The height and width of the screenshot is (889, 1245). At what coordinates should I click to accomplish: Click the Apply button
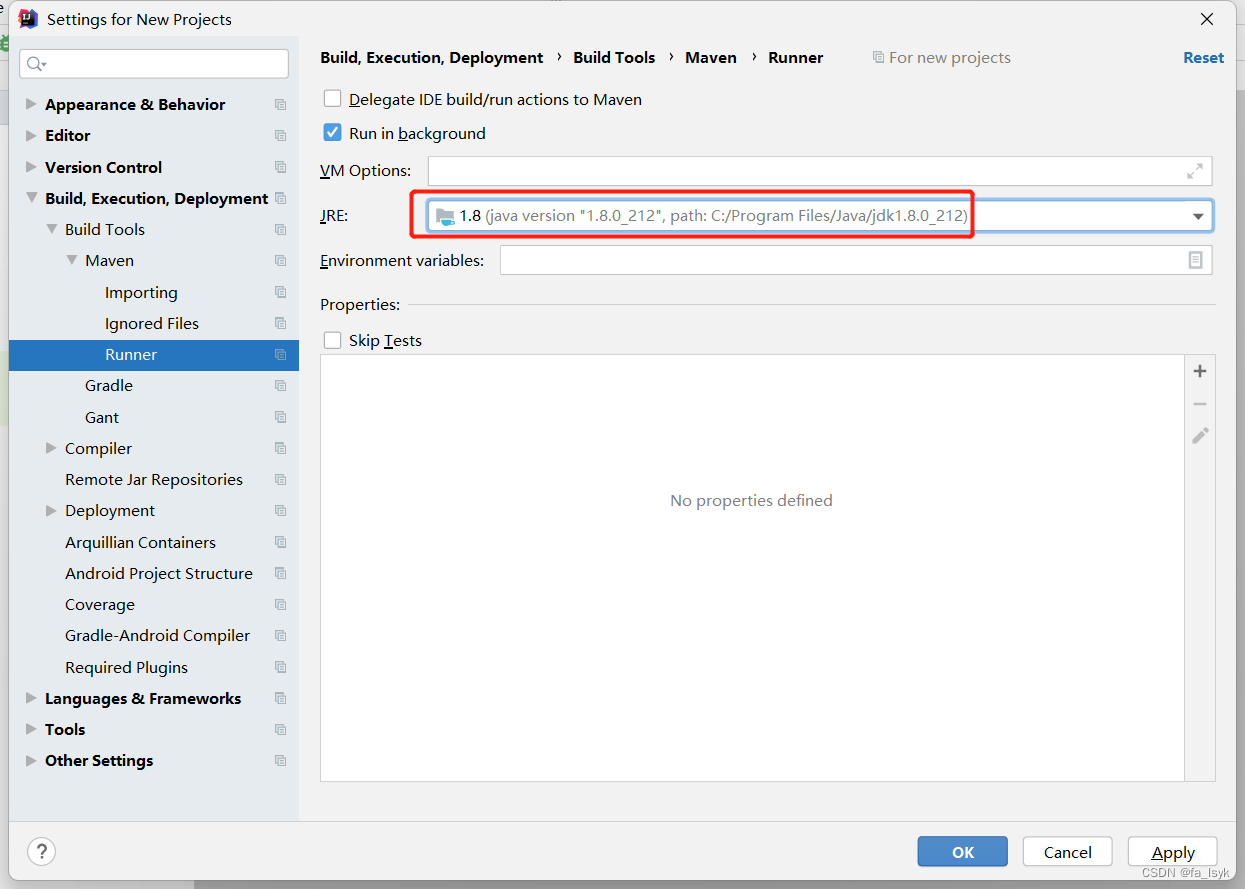click(1173, 852)
